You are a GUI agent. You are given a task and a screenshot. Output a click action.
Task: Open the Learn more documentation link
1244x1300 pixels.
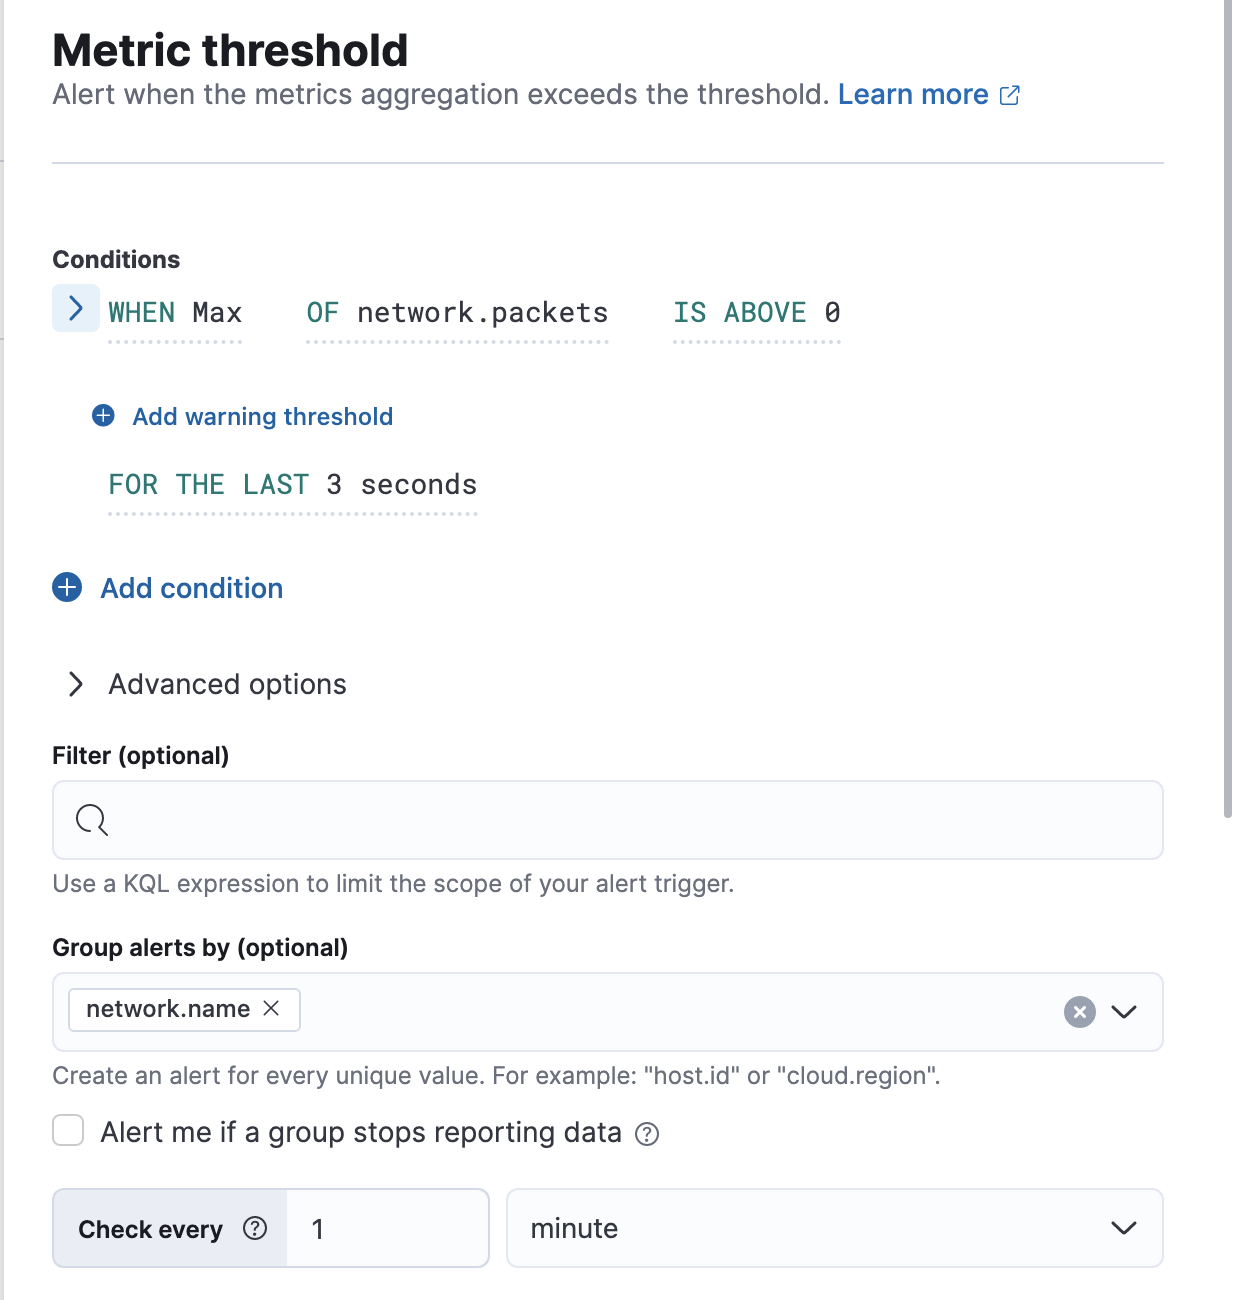coord(913,94)
